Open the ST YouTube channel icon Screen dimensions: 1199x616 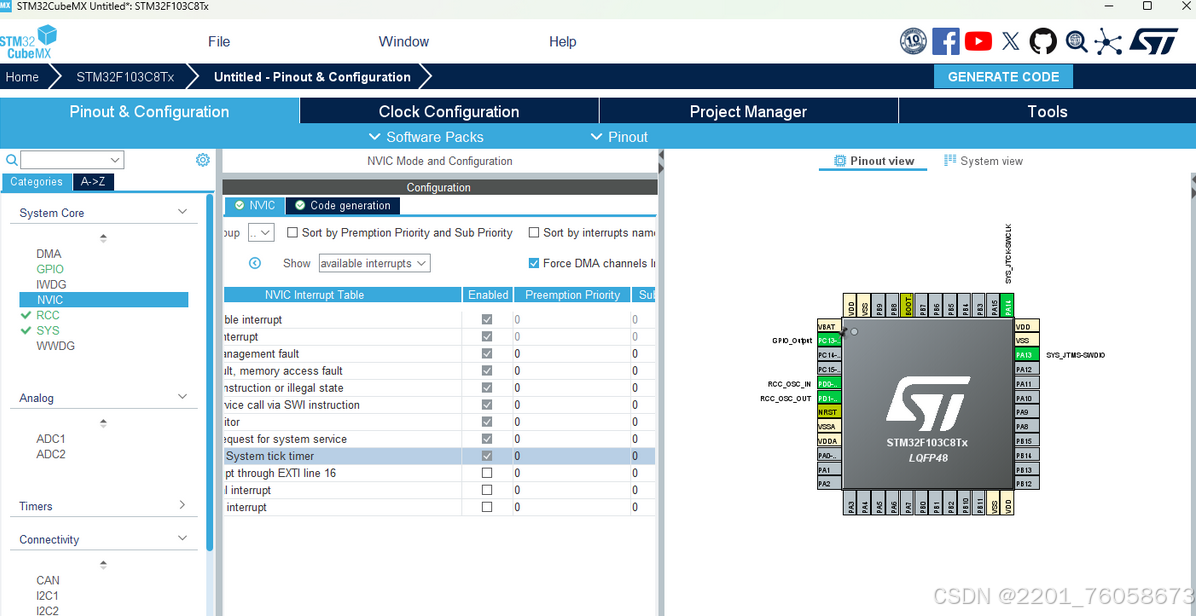coord(978,41)
